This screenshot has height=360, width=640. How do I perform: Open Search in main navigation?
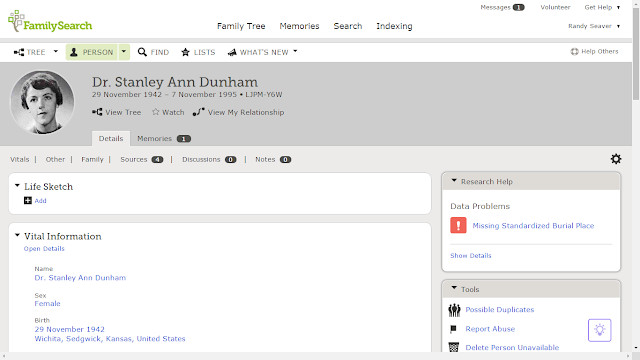coord(348,26)
